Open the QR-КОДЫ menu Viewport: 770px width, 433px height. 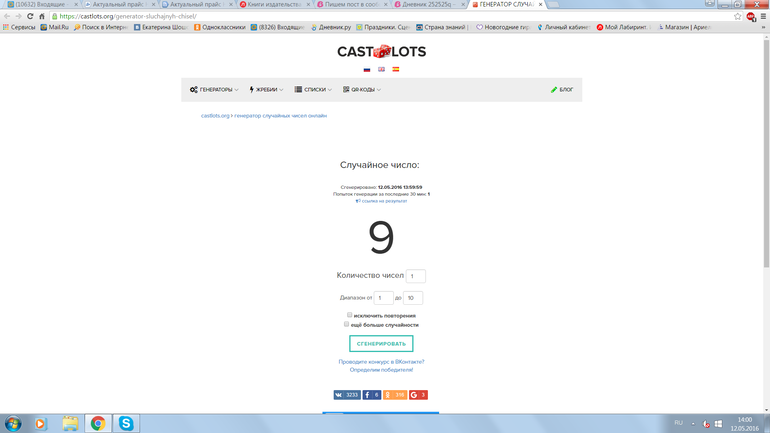tap(362, 90)
